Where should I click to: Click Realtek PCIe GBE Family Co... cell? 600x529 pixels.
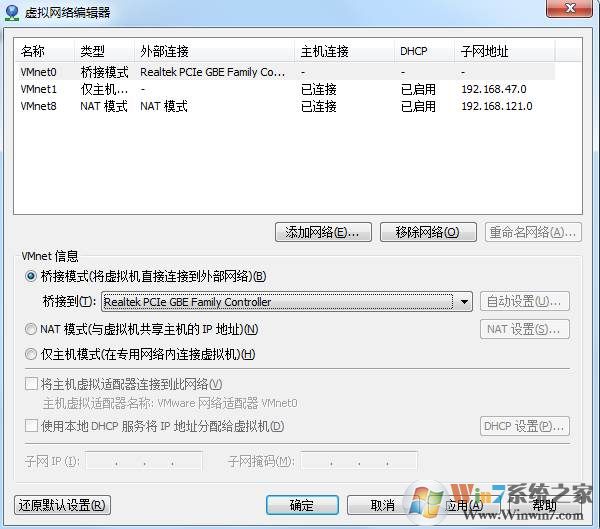click(212, 72)
